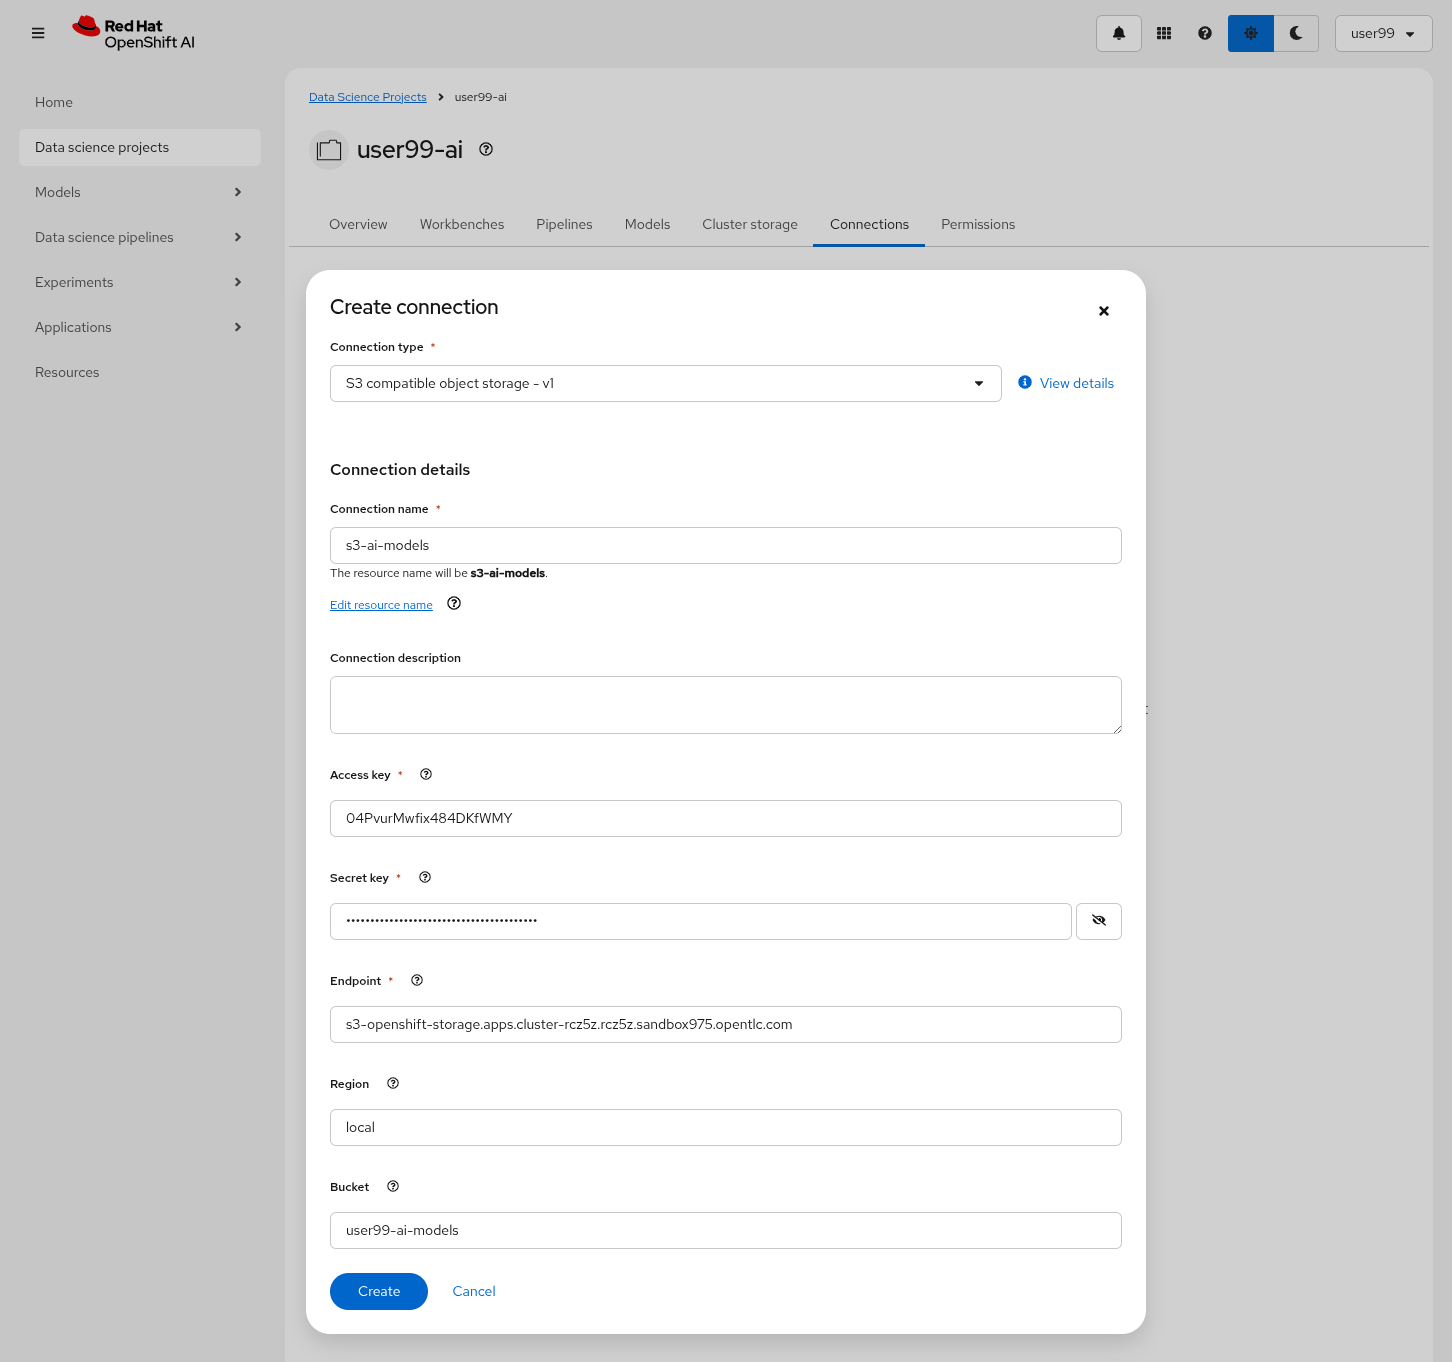Expand Data science pipelines section
This screenshot has width=1452, height=1362.
tap(140, 237)
